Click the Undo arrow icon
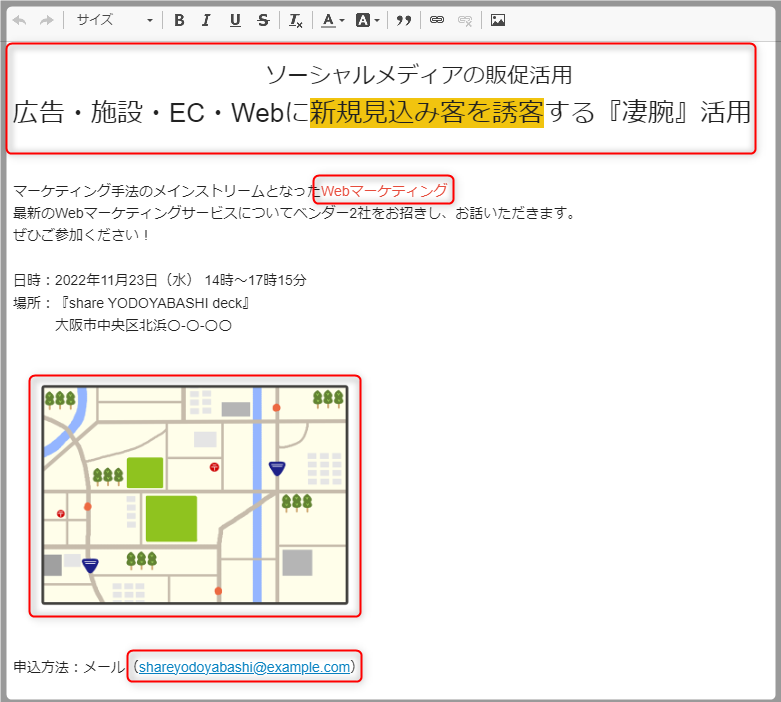 [x=19, y=20]
